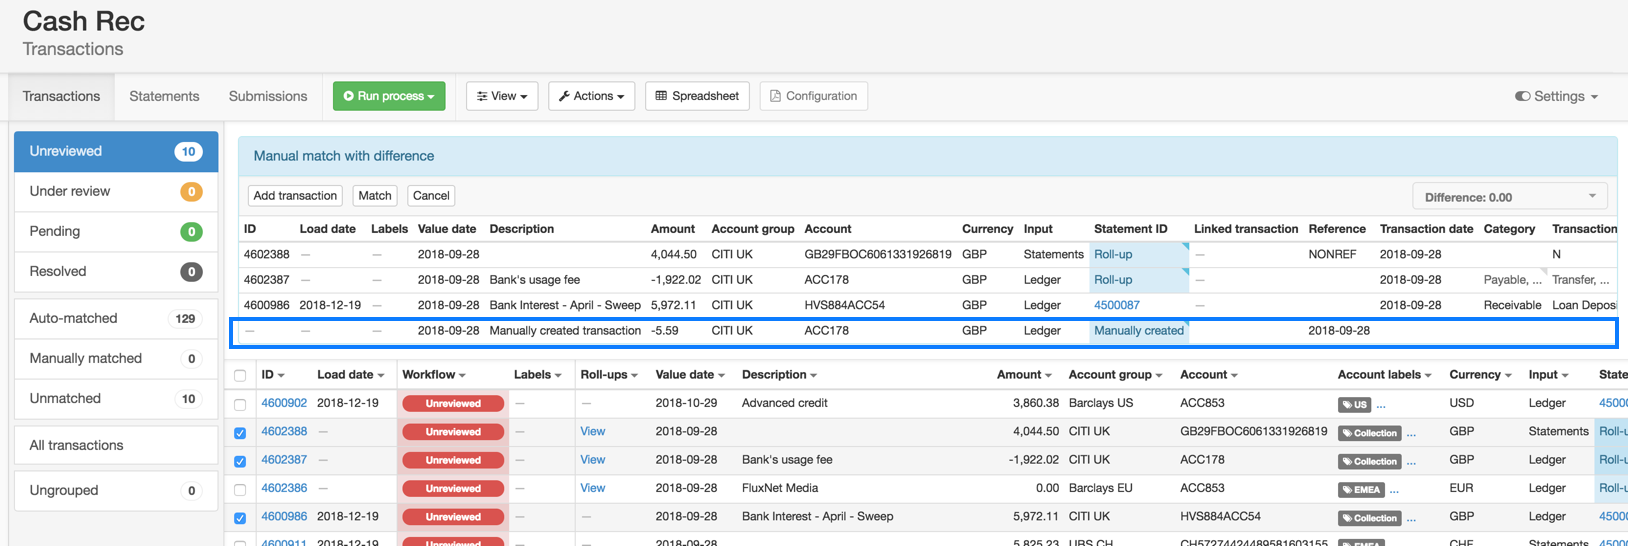This screenshot has height=546, width=1628.
Task: Sort by the Value date column
Action: coord(690,374)
